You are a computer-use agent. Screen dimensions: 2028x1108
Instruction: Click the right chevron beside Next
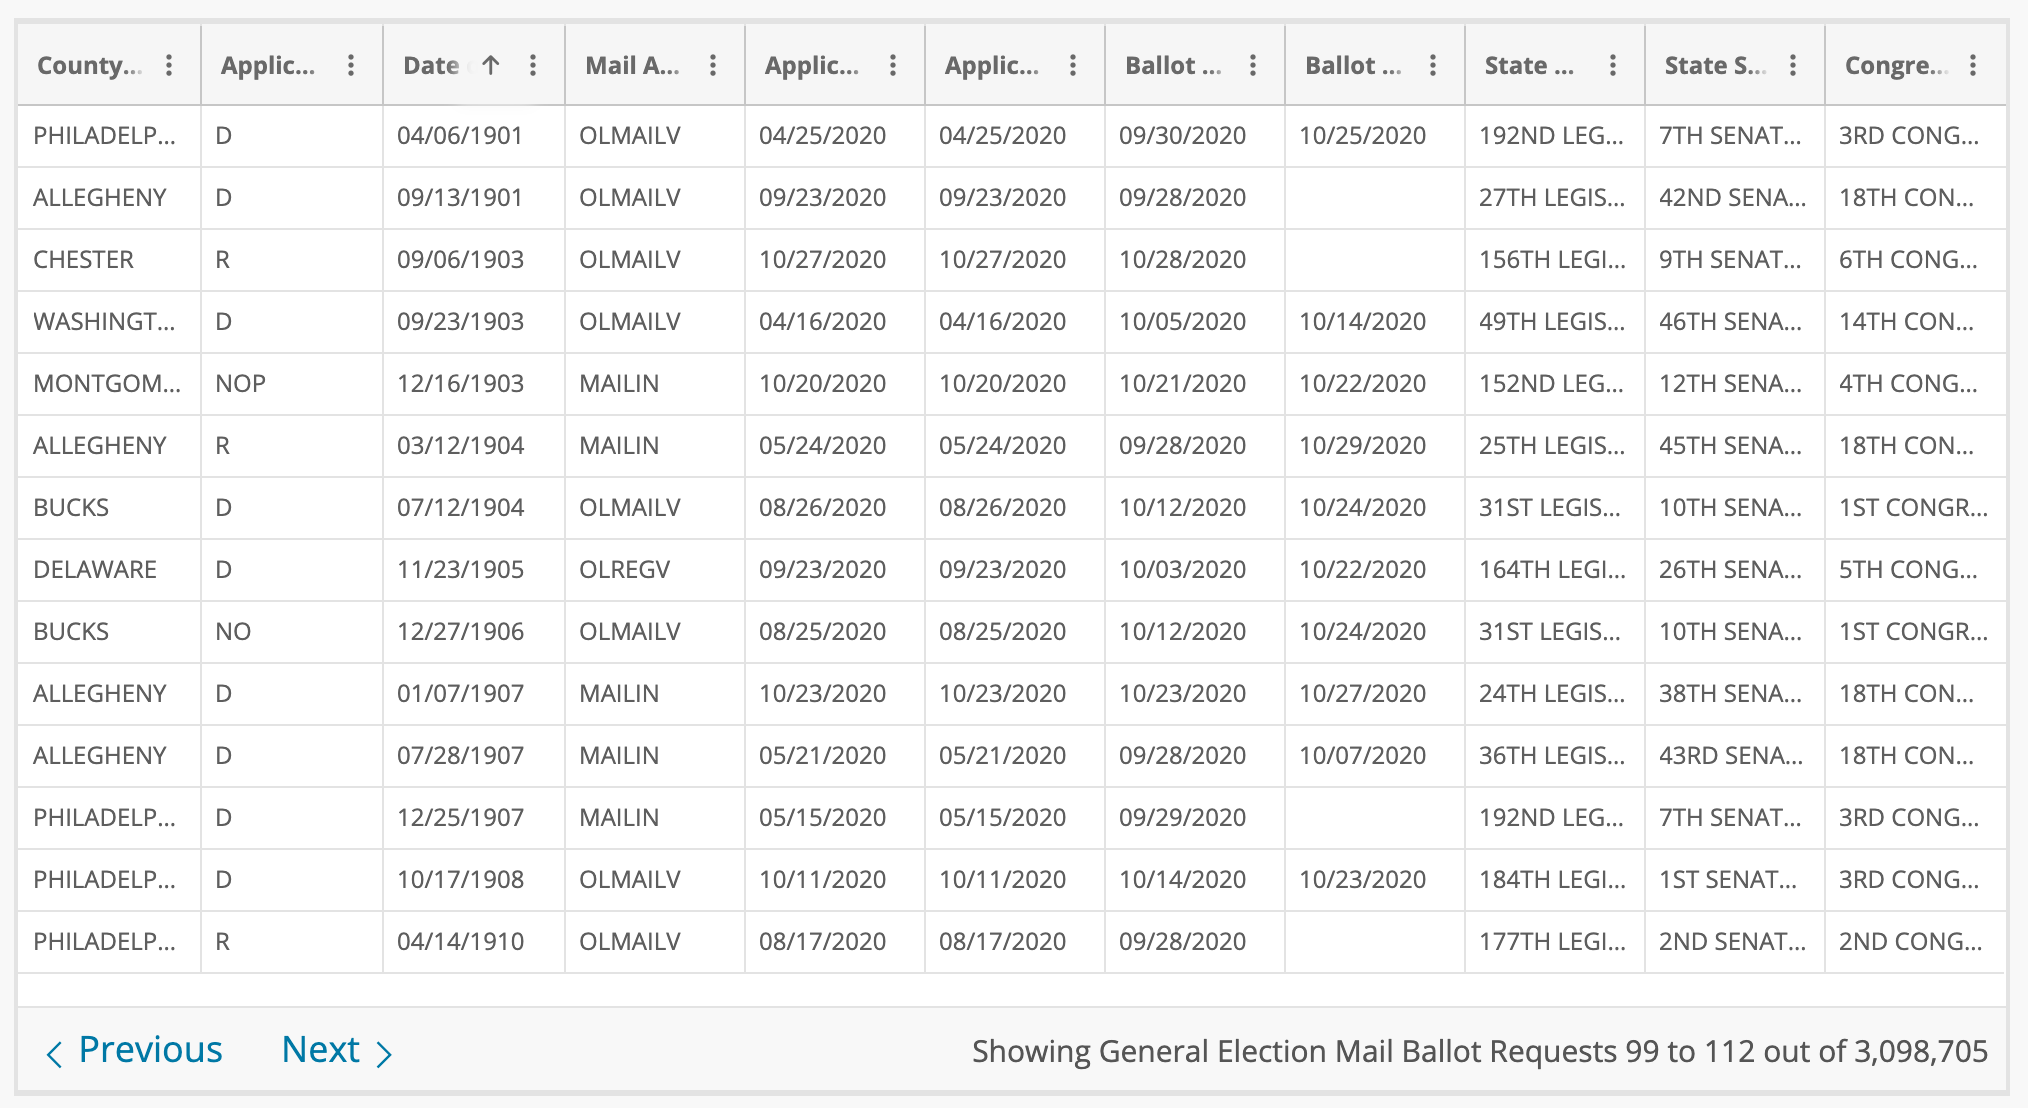384,1053
